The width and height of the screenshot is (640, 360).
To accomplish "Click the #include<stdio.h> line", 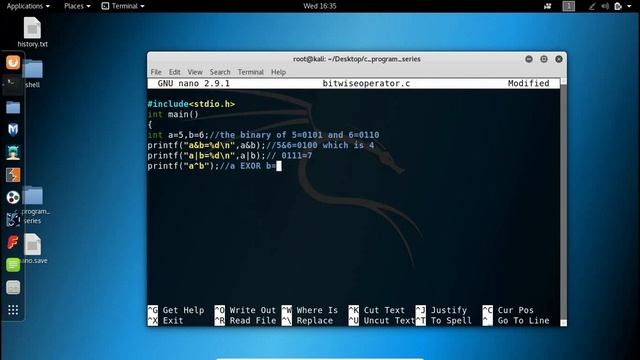I will 191,104.
